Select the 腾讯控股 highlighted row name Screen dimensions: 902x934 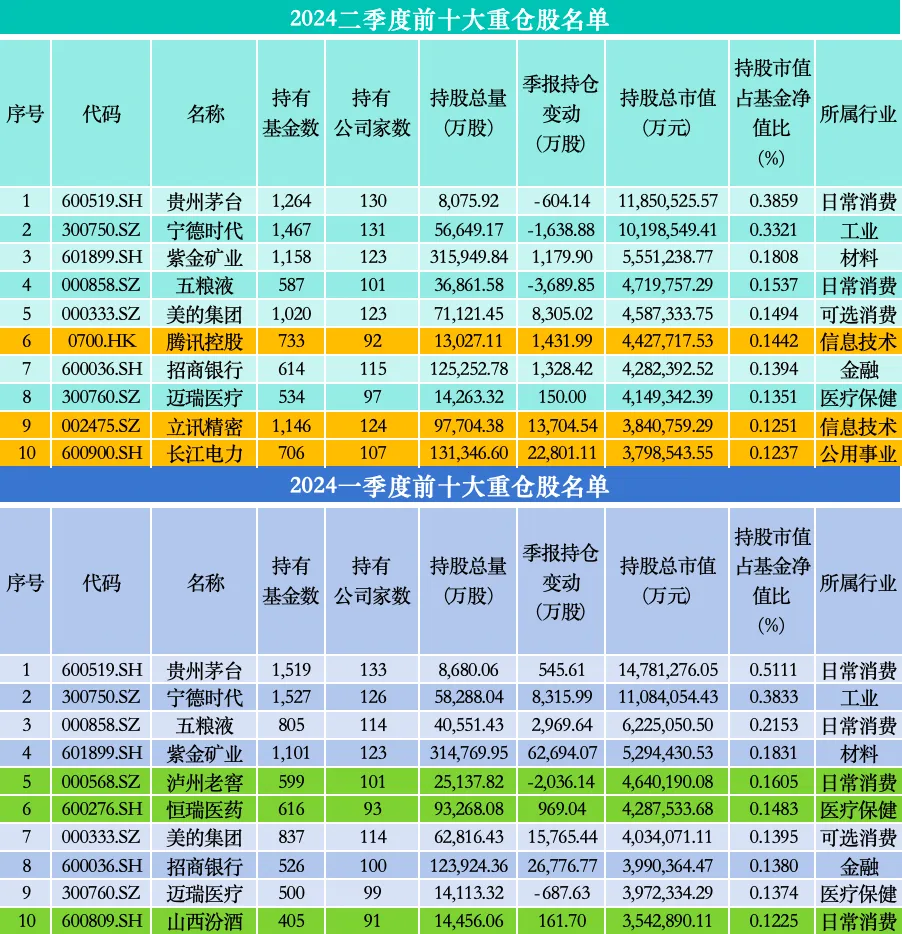pos(204,341)
